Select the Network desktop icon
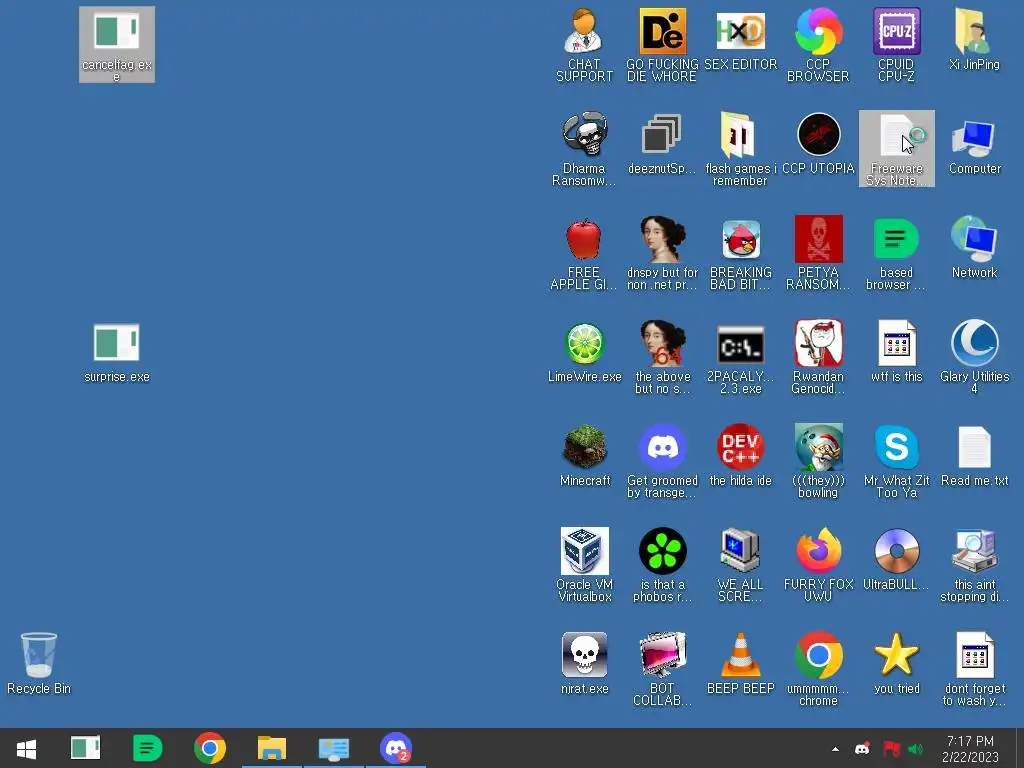This screenshot has height=768, width=1024. [x=974, y=248]
